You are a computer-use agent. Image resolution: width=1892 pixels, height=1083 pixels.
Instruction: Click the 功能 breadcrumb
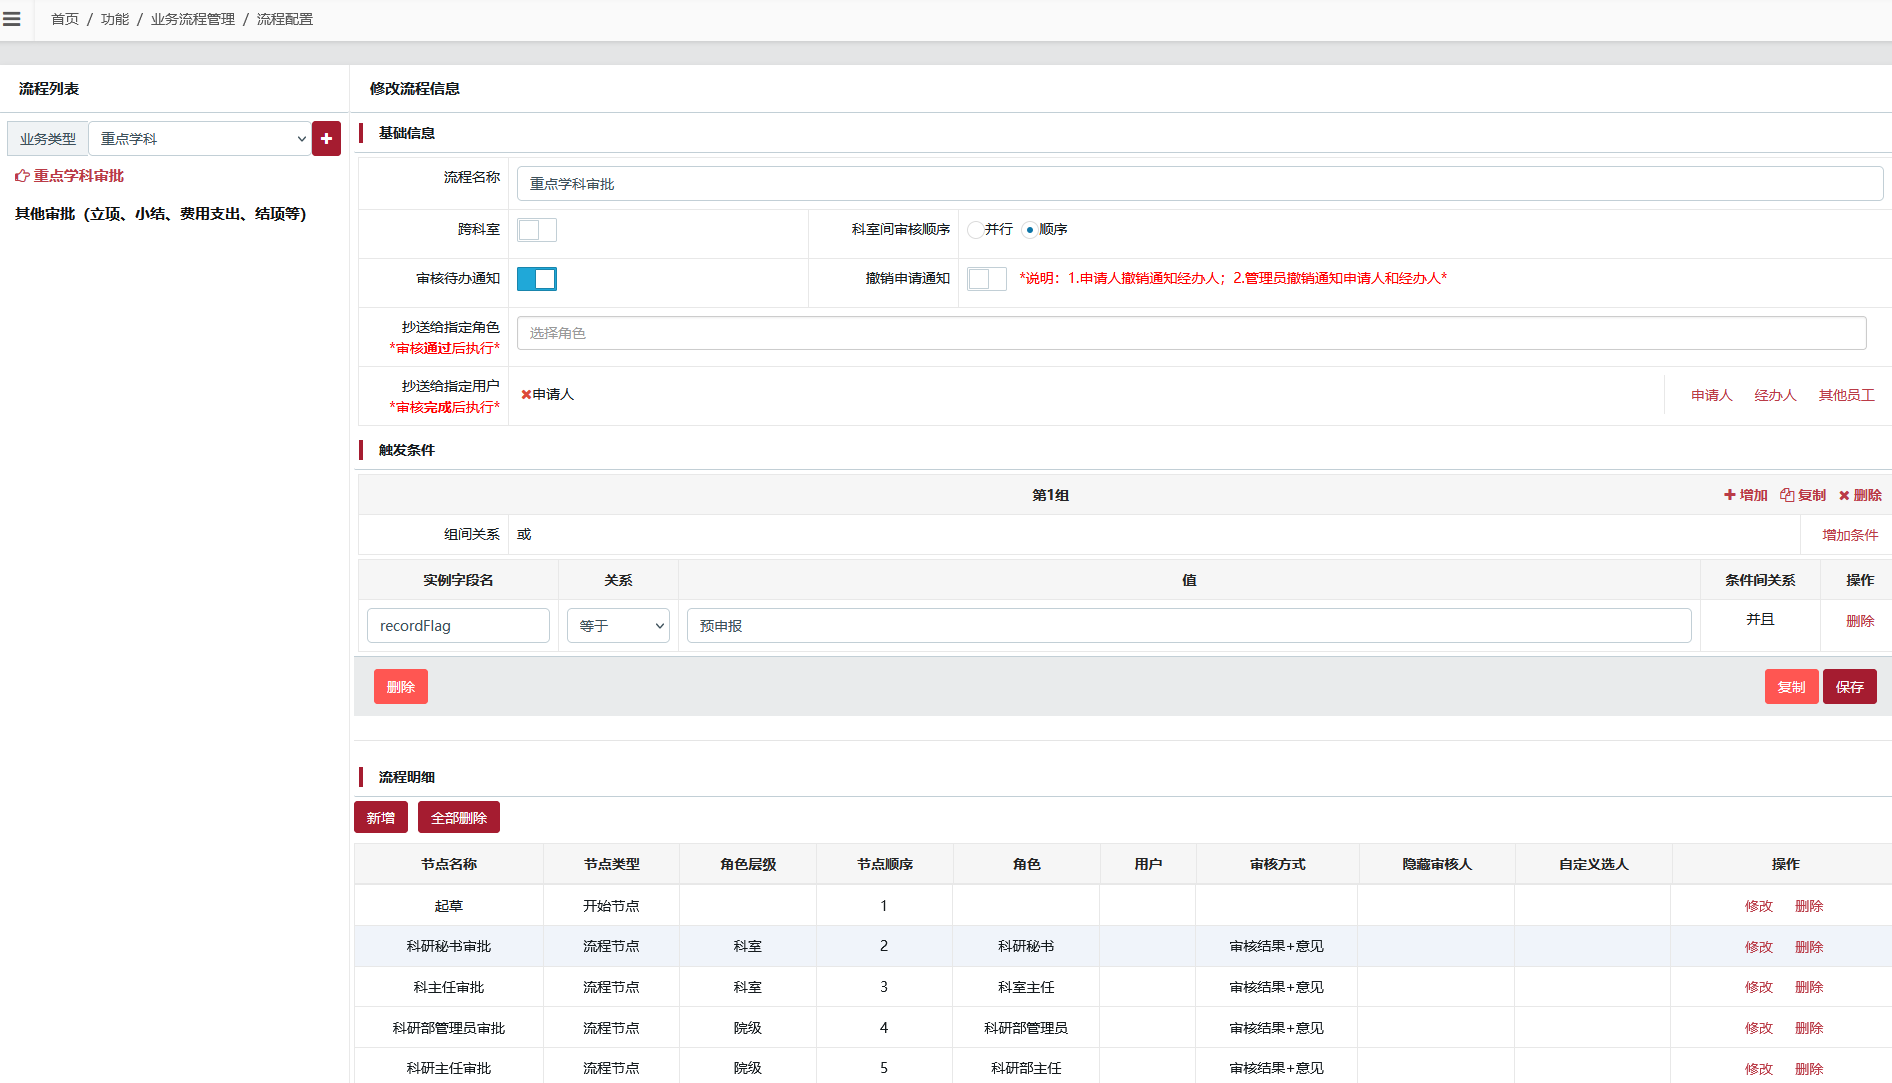tap(115, 19)
